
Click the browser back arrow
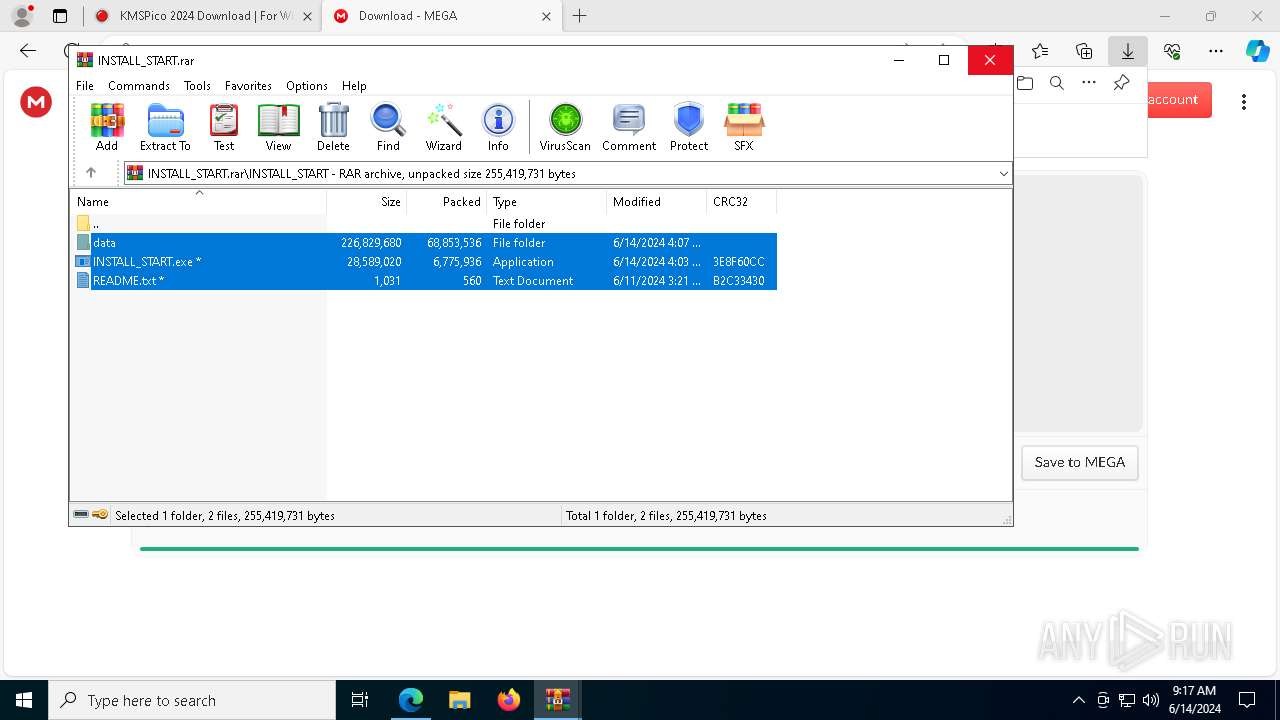[x=28, y=51]
